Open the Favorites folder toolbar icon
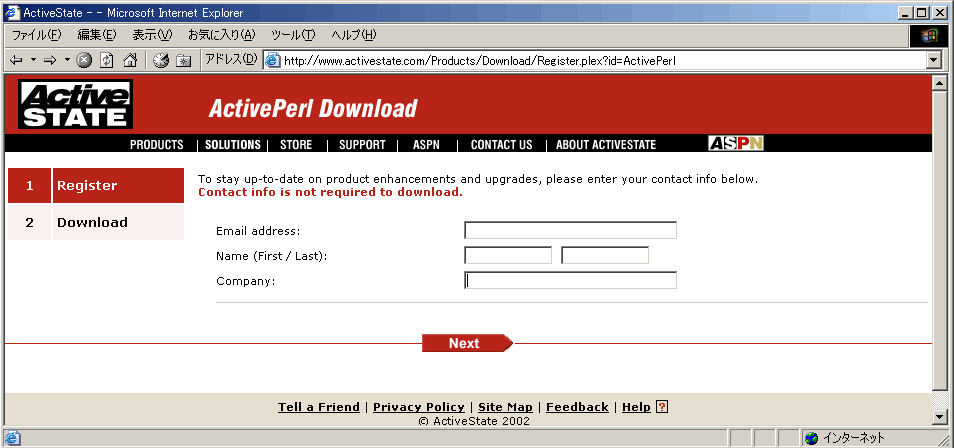The width and height of the screenshot is (954, 448). [x=183, y=60]
